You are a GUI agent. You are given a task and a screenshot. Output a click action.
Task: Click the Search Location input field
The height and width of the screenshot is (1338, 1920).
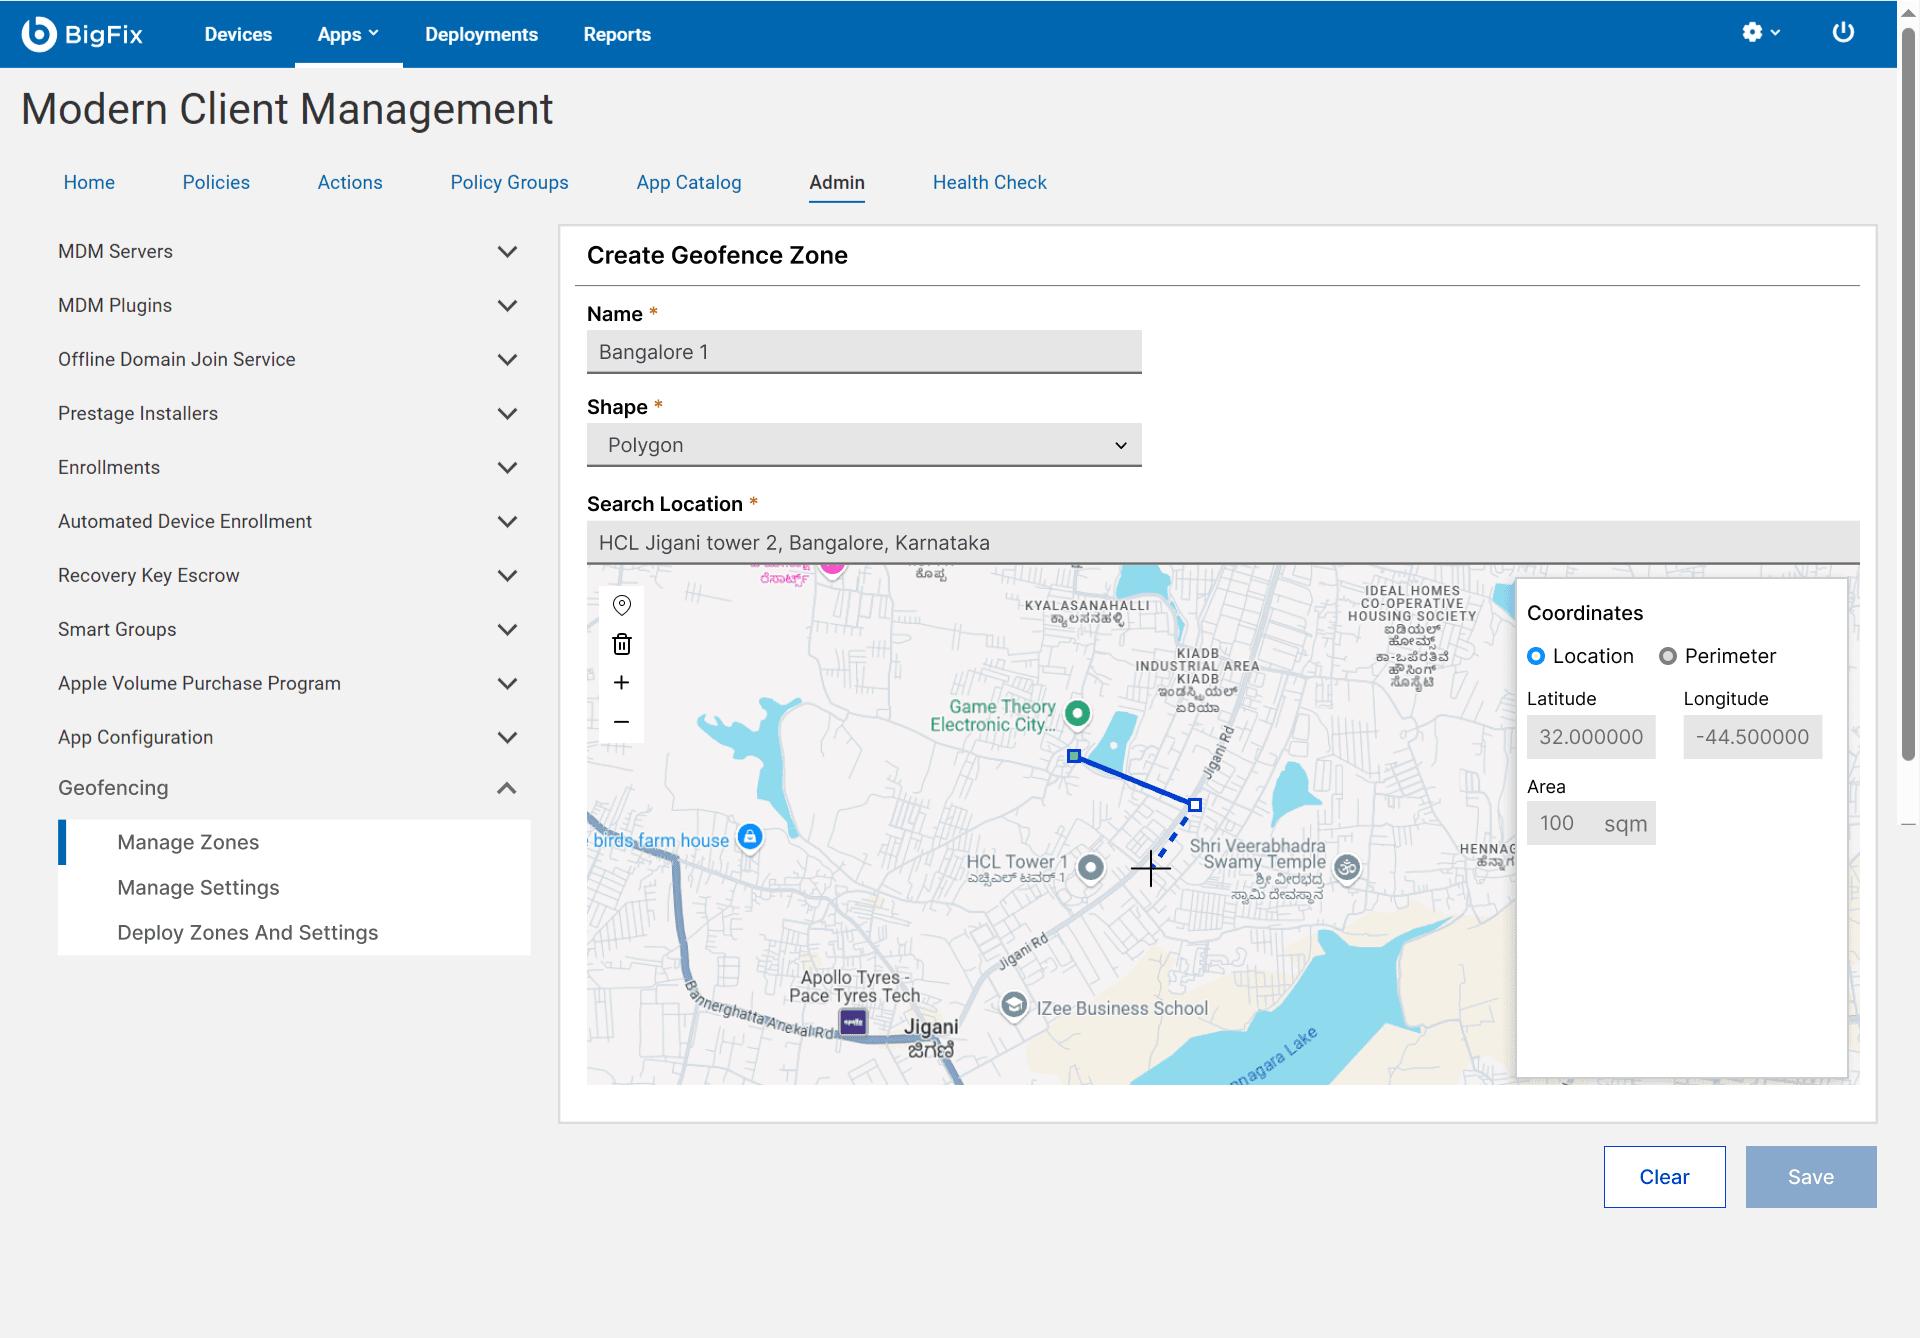pyautogui.click(x=1222, y=543)
